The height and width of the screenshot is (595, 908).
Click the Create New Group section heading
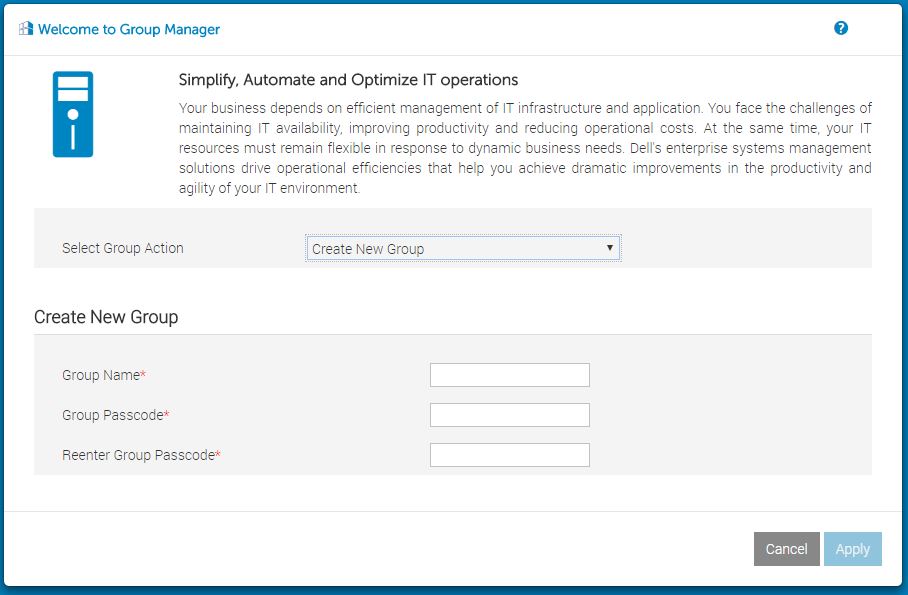click(x=106, y=317)
